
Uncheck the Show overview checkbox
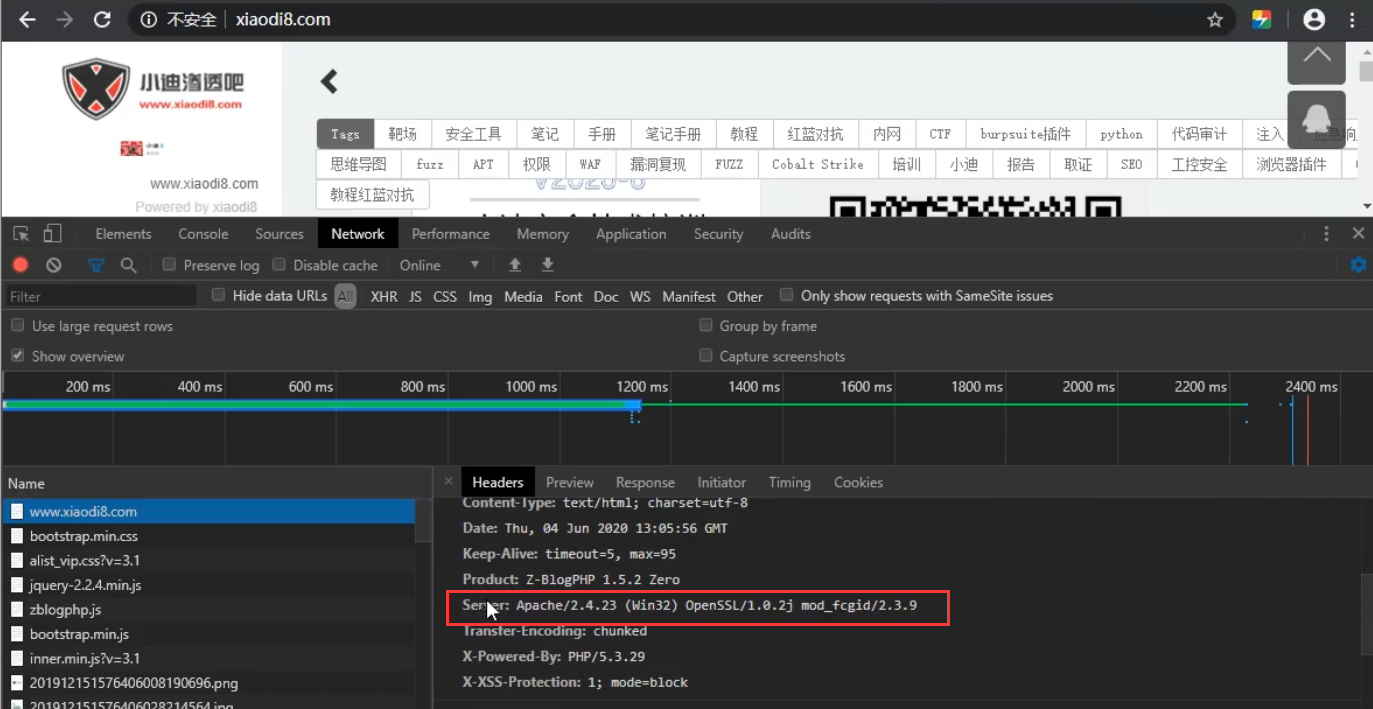tap(18, 356)
